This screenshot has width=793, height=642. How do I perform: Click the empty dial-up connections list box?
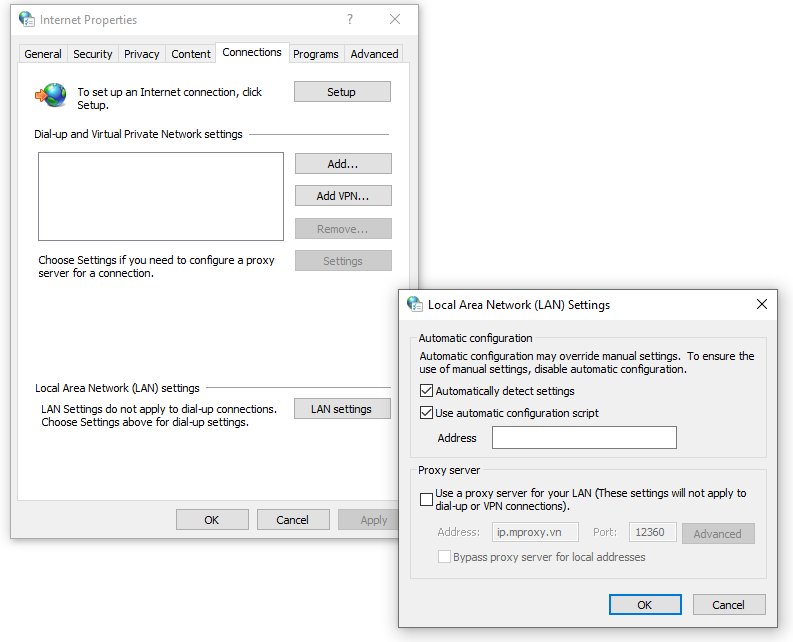[x=161, y=196]
